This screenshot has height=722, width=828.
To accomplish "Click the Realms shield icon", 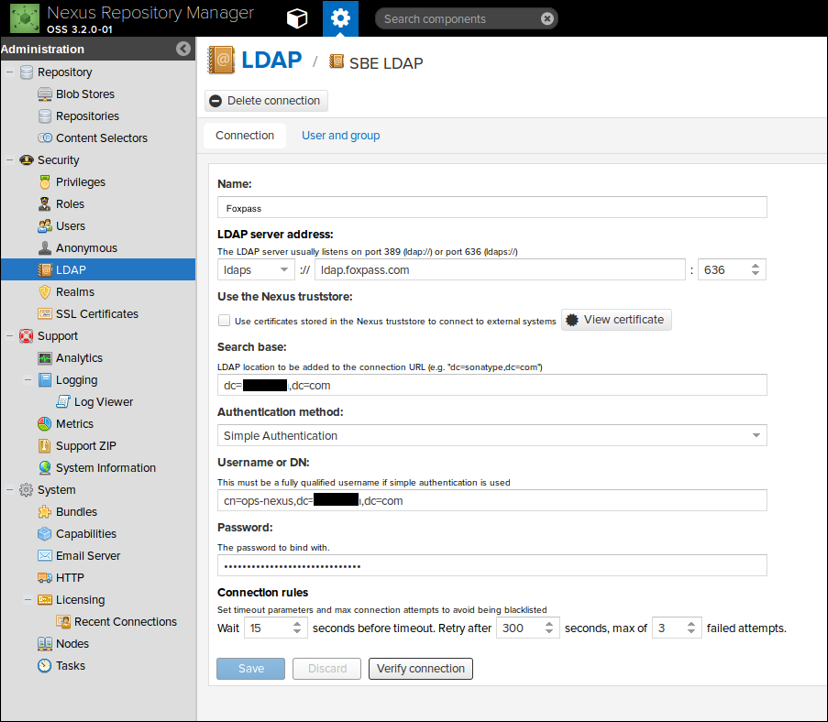I will point(45,292).
